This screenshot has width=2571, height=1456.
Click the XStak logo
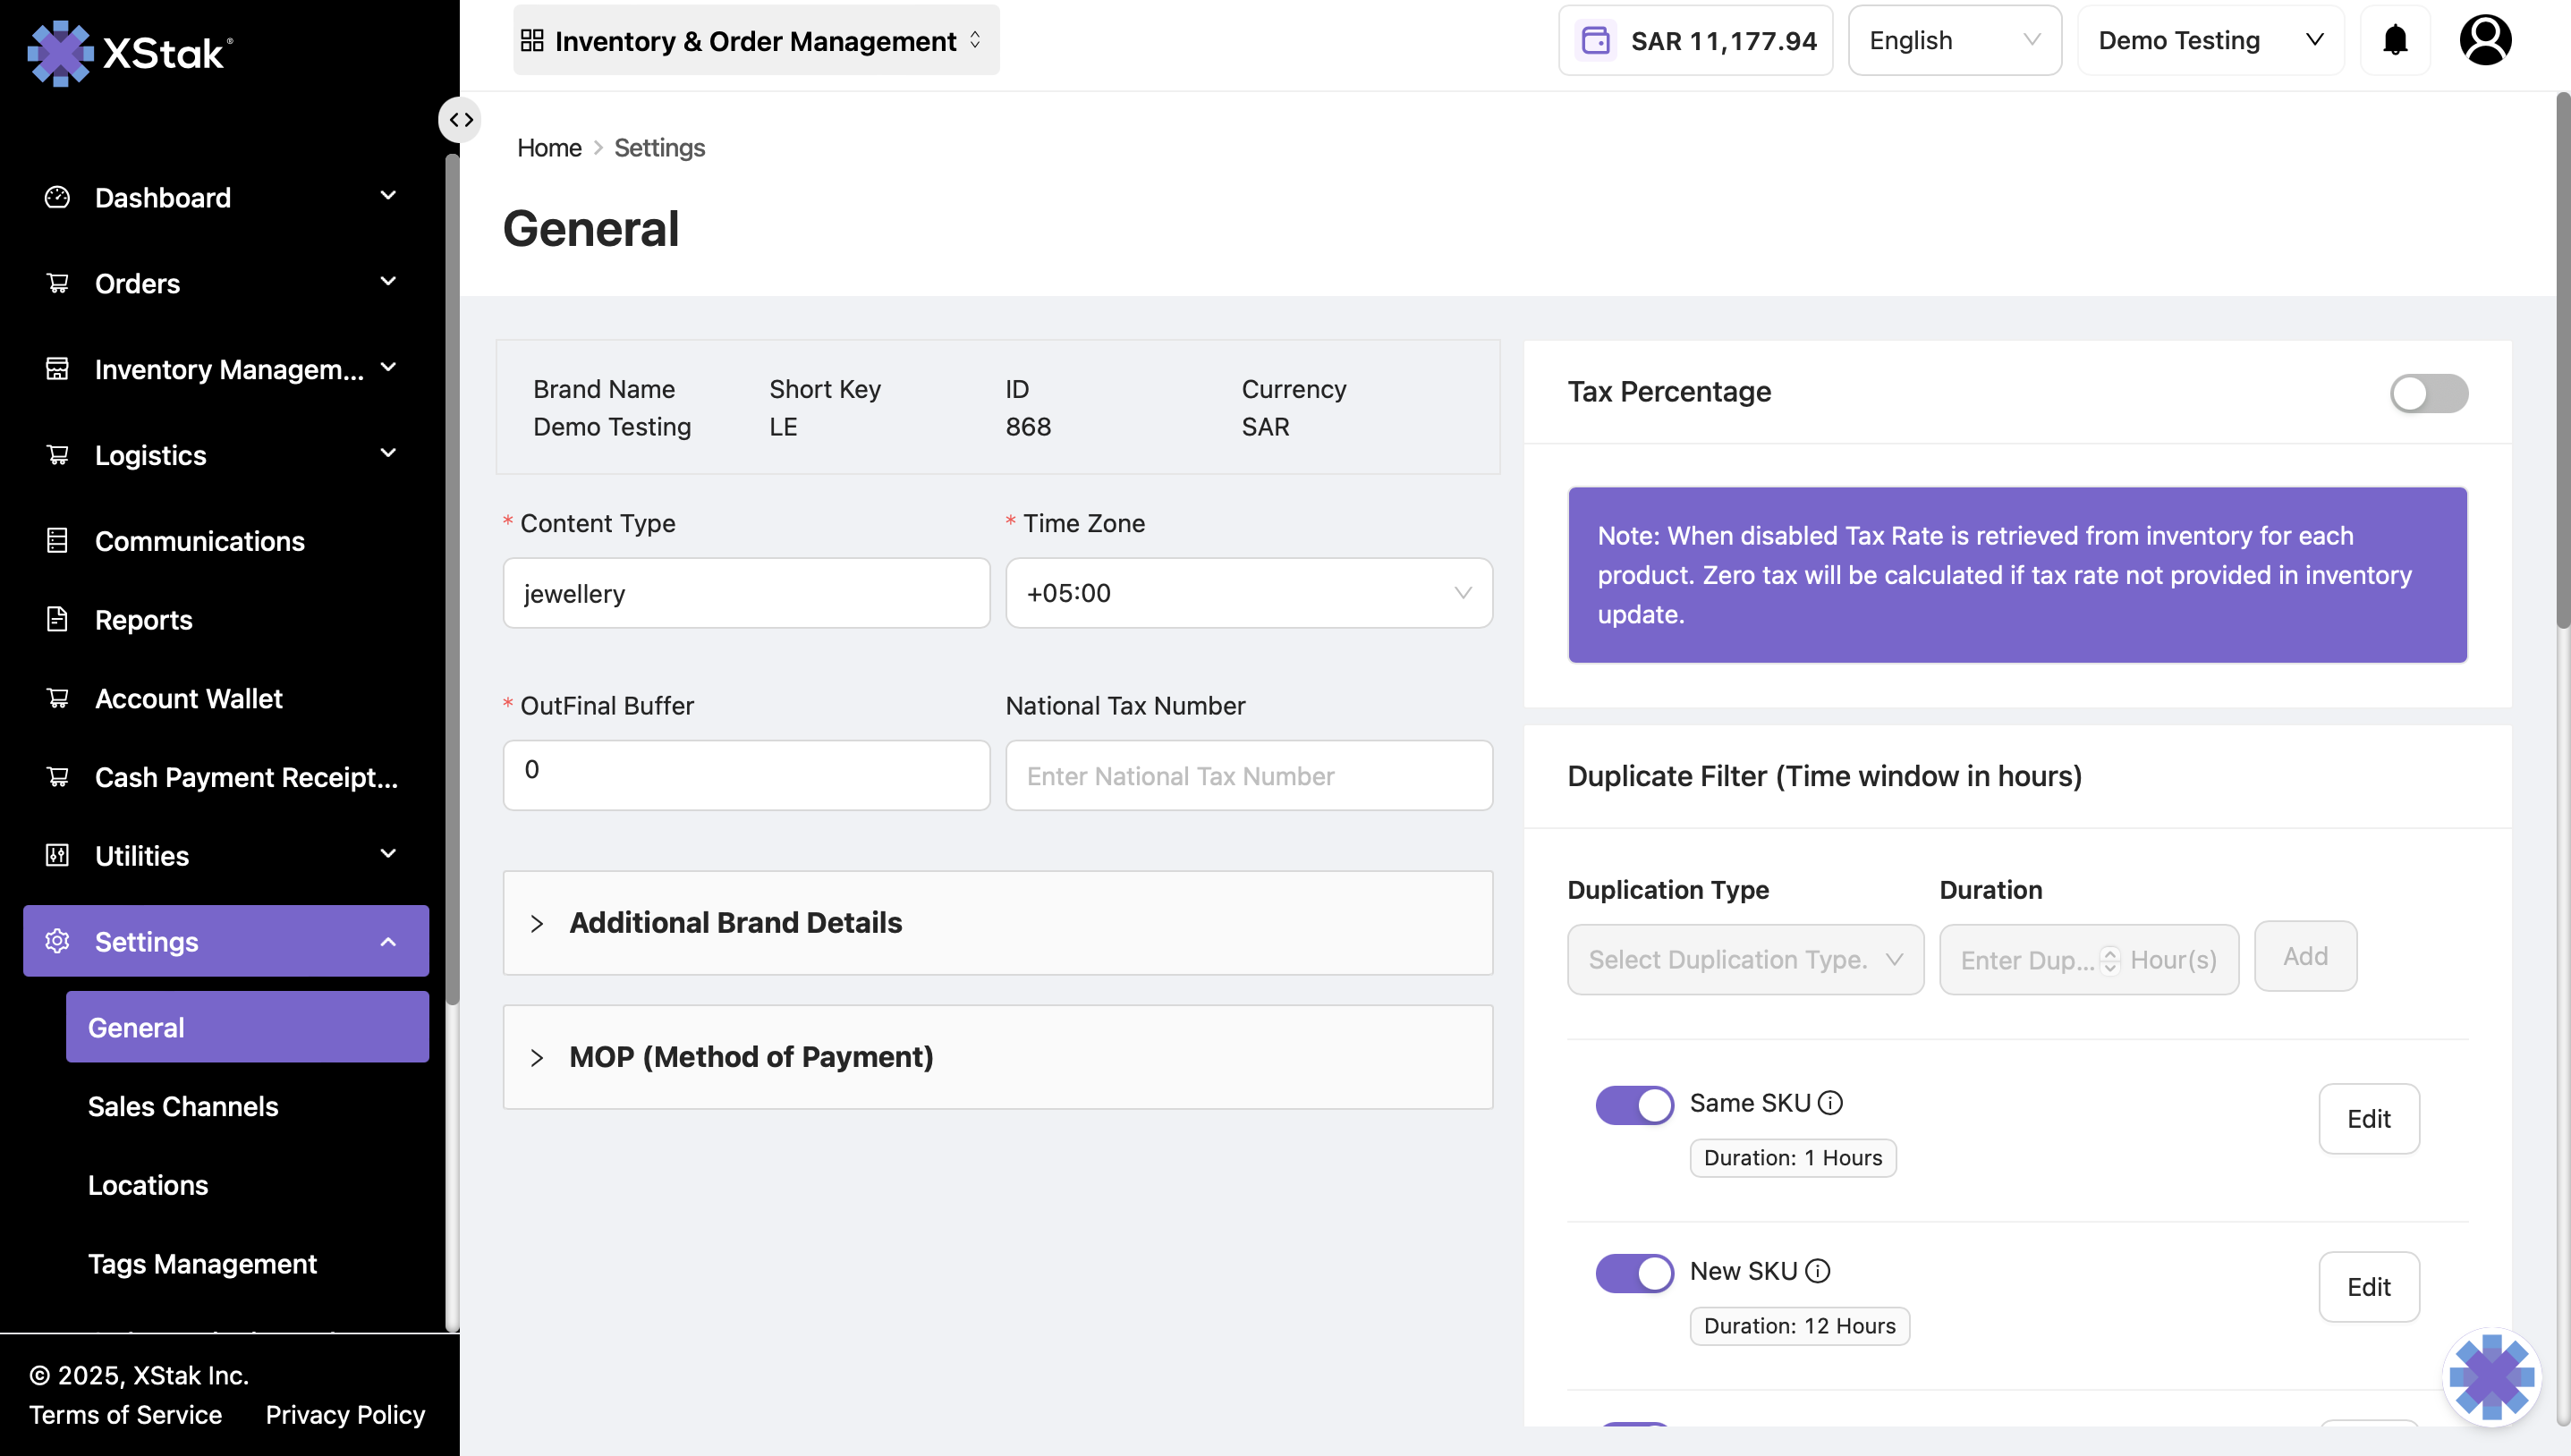(130, 52)
